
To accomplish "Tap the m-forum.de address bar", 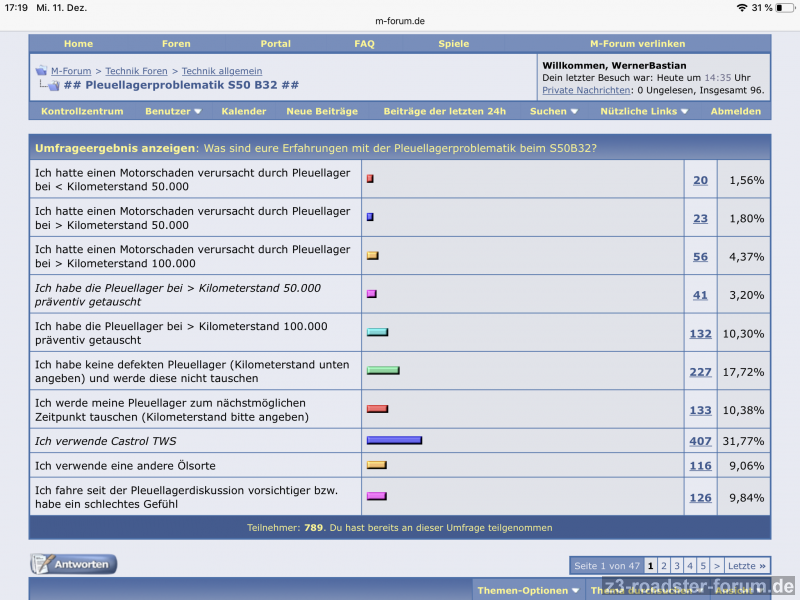I will coord(400,20).
